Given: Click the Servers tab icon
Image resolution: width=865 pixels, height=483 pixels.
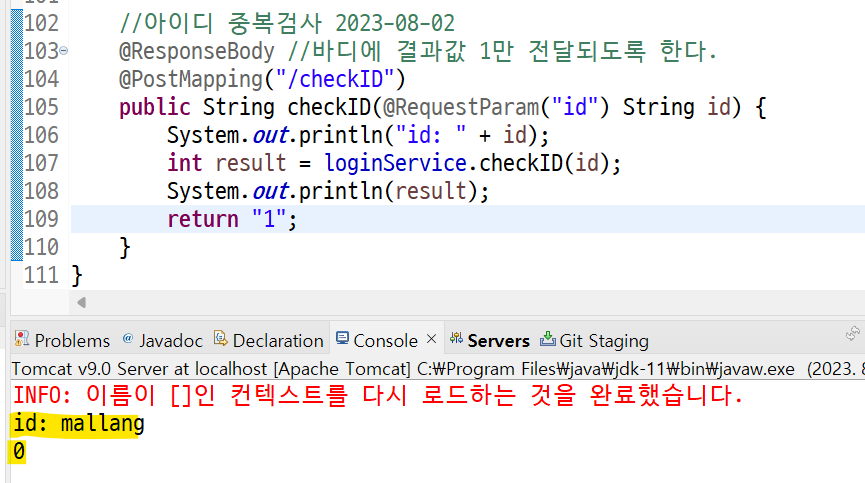Looking at the screenshot, I should [456, 338].
